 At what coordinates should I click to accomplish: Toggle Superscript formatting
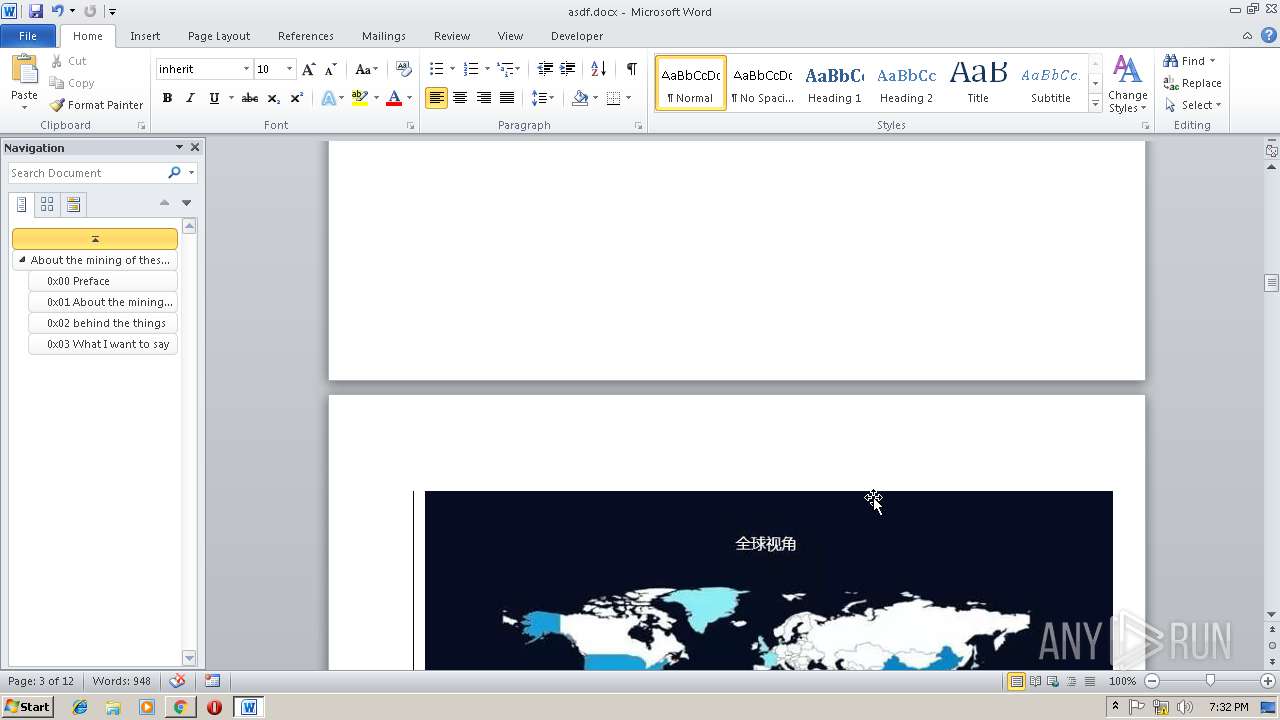coord(296,98)
